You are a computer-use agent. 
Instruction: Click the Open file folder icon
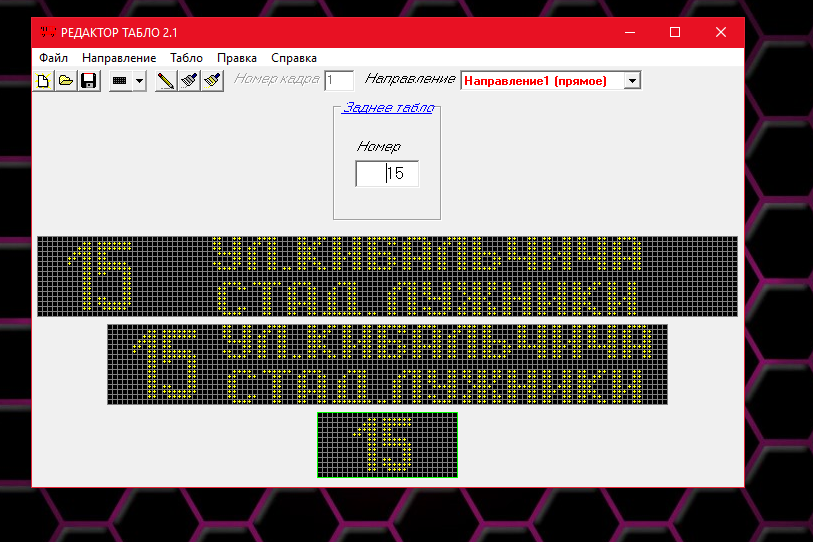click(x=66, y=81)
